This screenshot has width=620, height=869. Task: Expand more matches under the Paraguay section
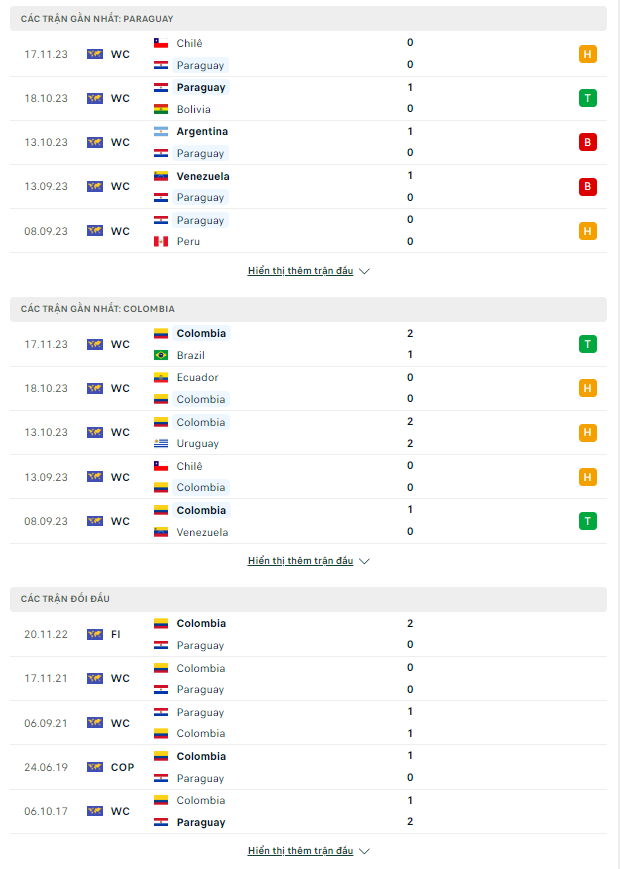click(x=308, y=271)
